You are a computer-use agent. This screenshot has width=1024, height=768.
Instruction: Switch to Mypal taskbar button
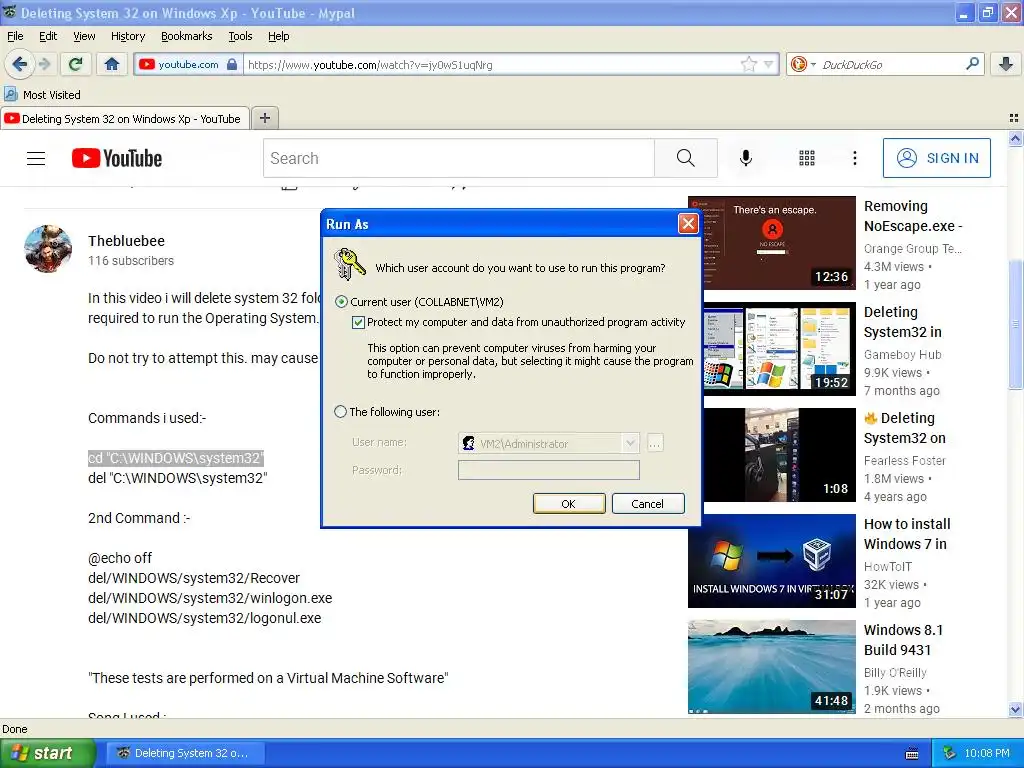coord(186,753)
